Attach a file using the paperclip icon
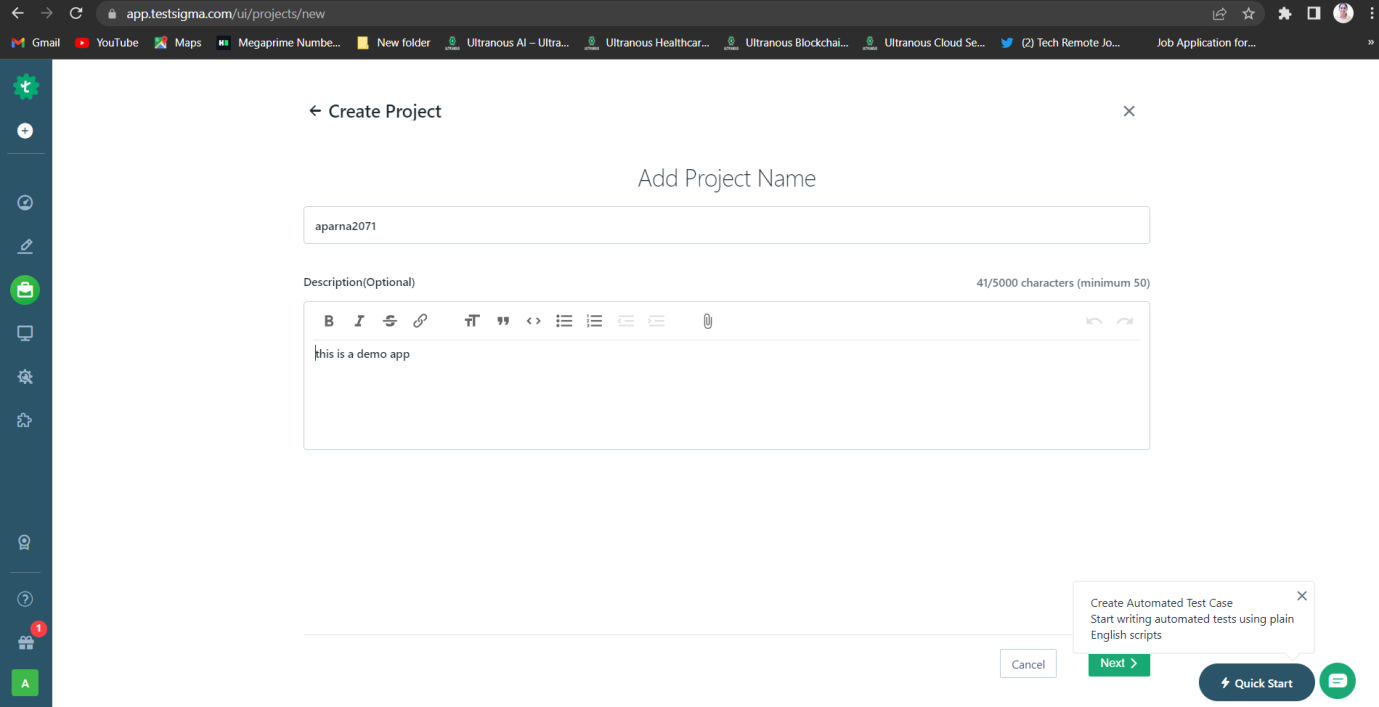Viewport: 1379px width, 707px height. click(x=707, y=320)
